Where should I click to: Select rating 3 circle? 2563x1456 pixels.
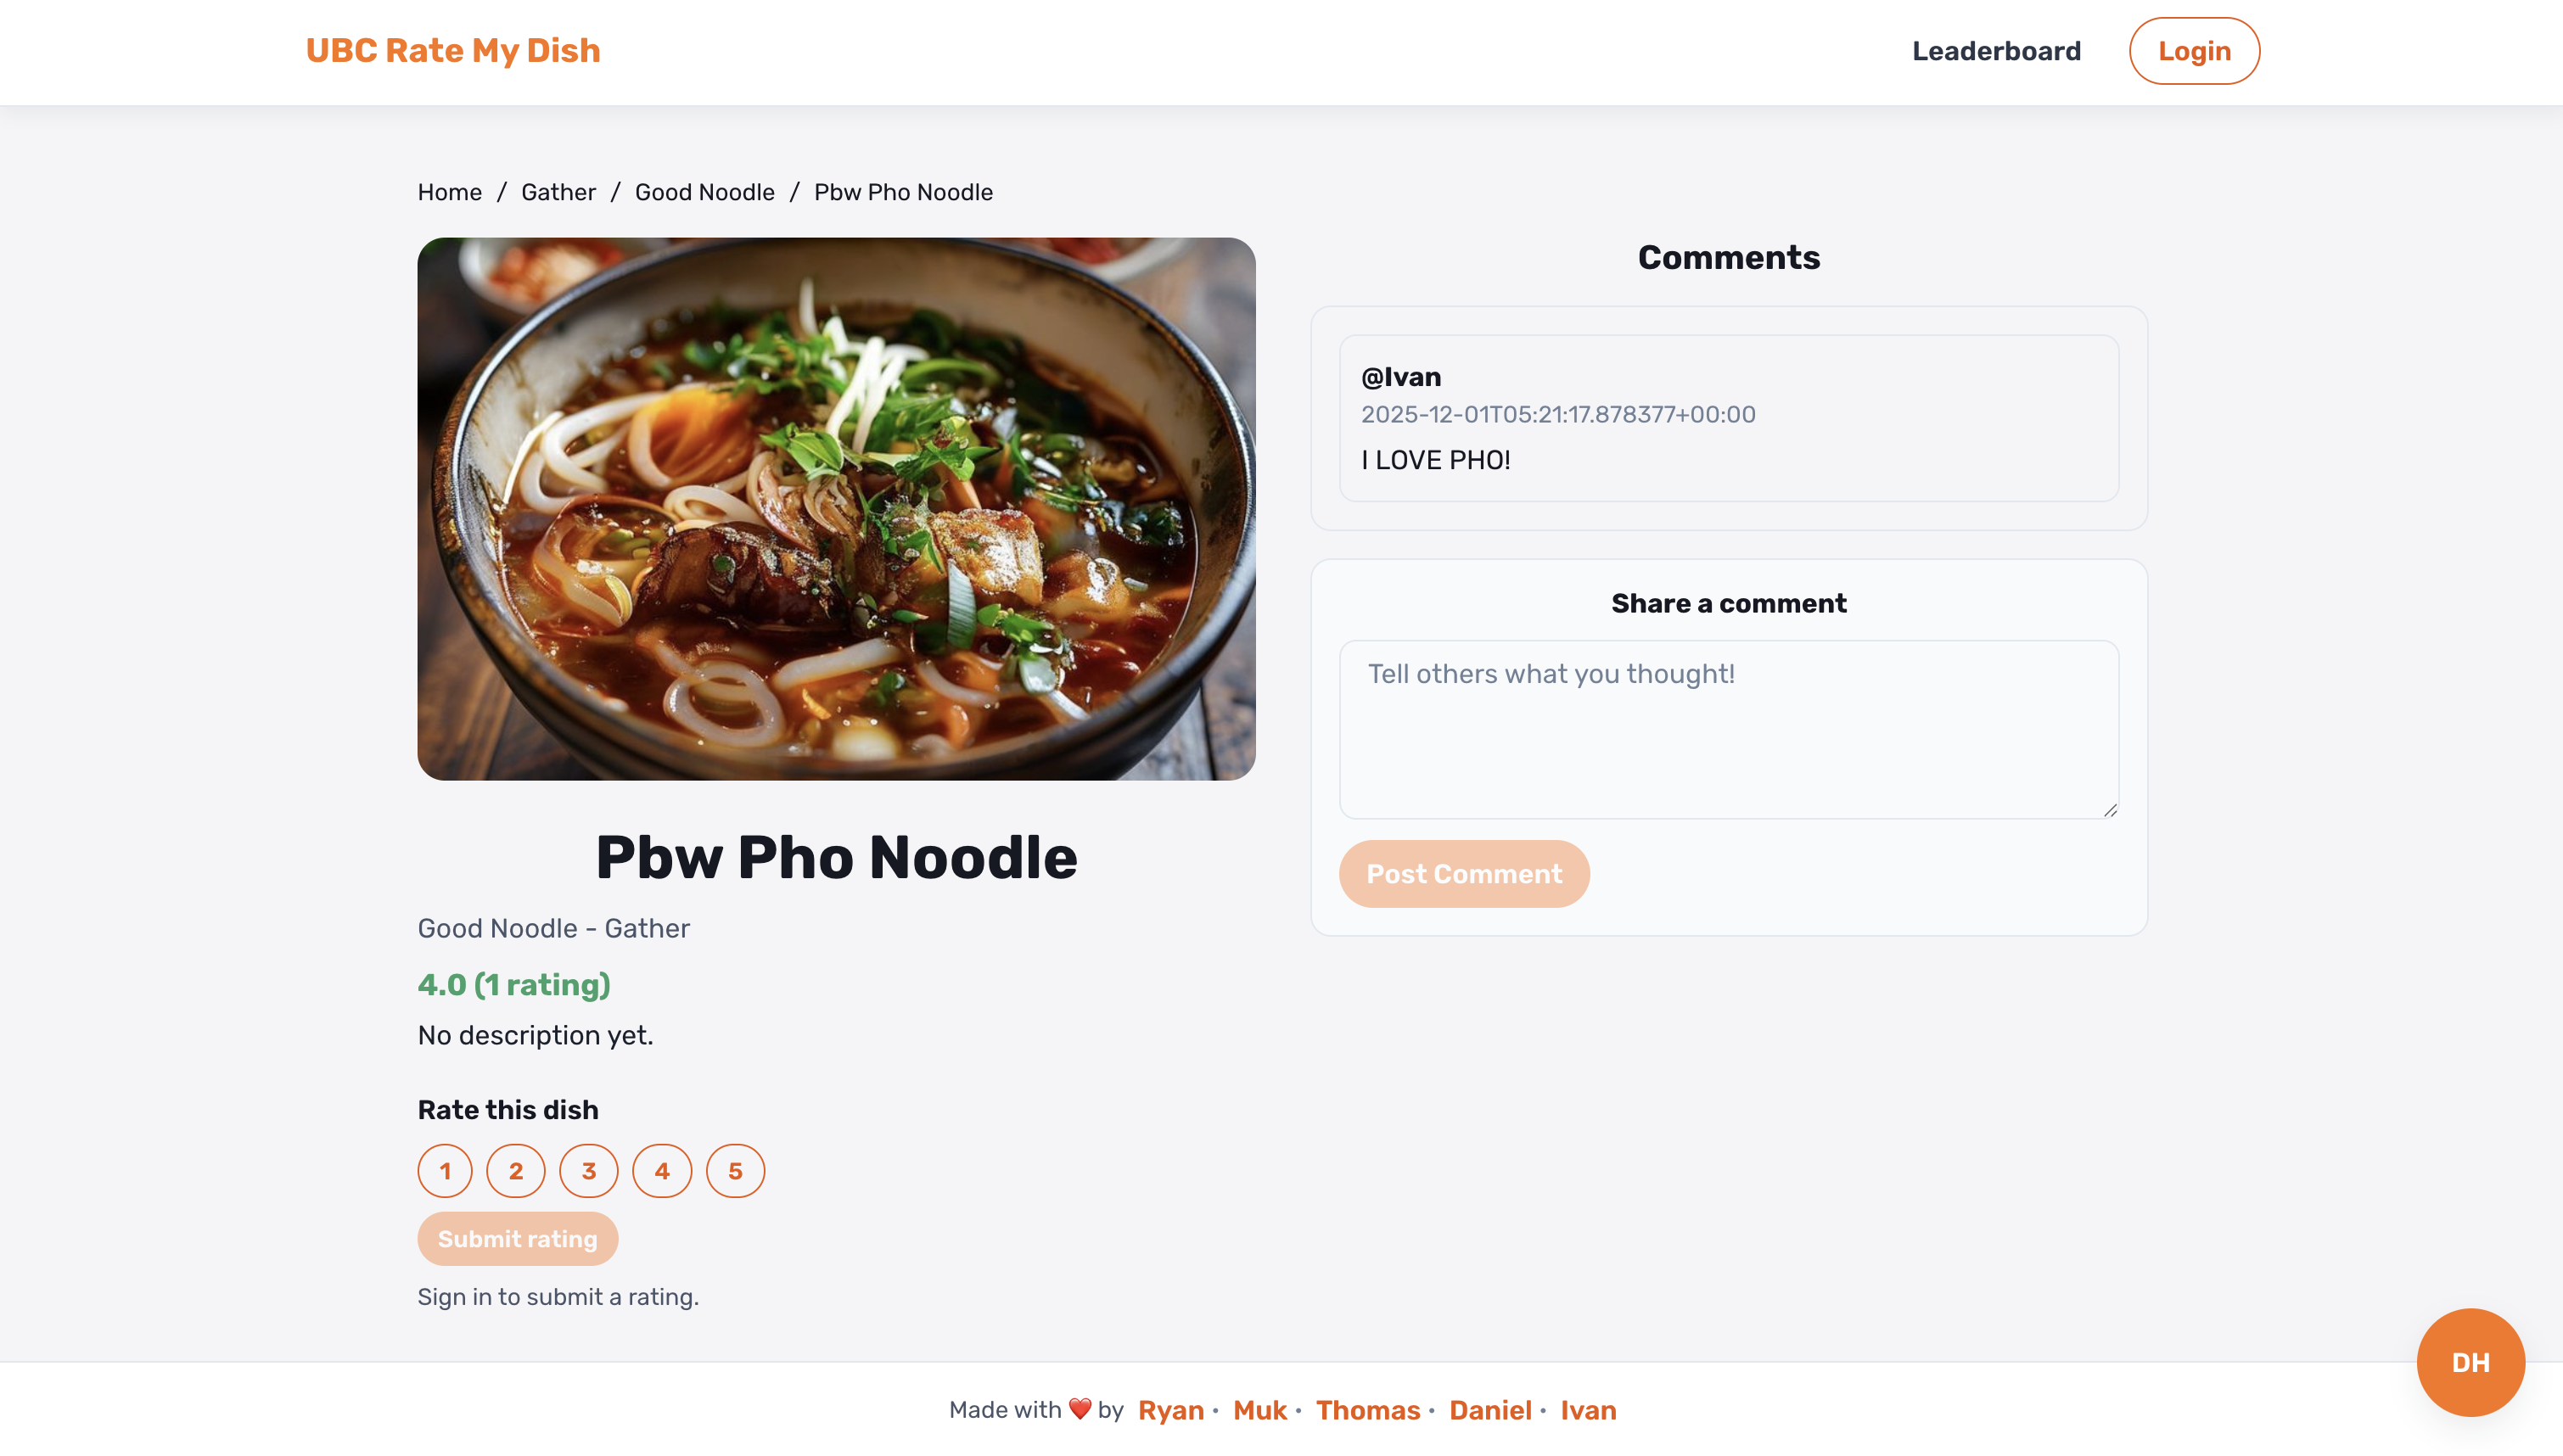pos(589,1171)
